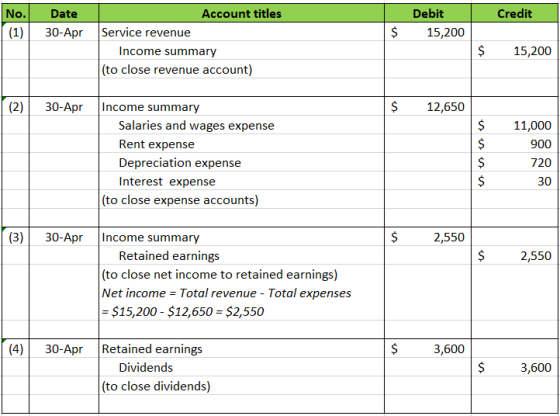This screenshot has height=416, width=560.
Task: Click the 30 credit amount
Action: click(515, 181)
